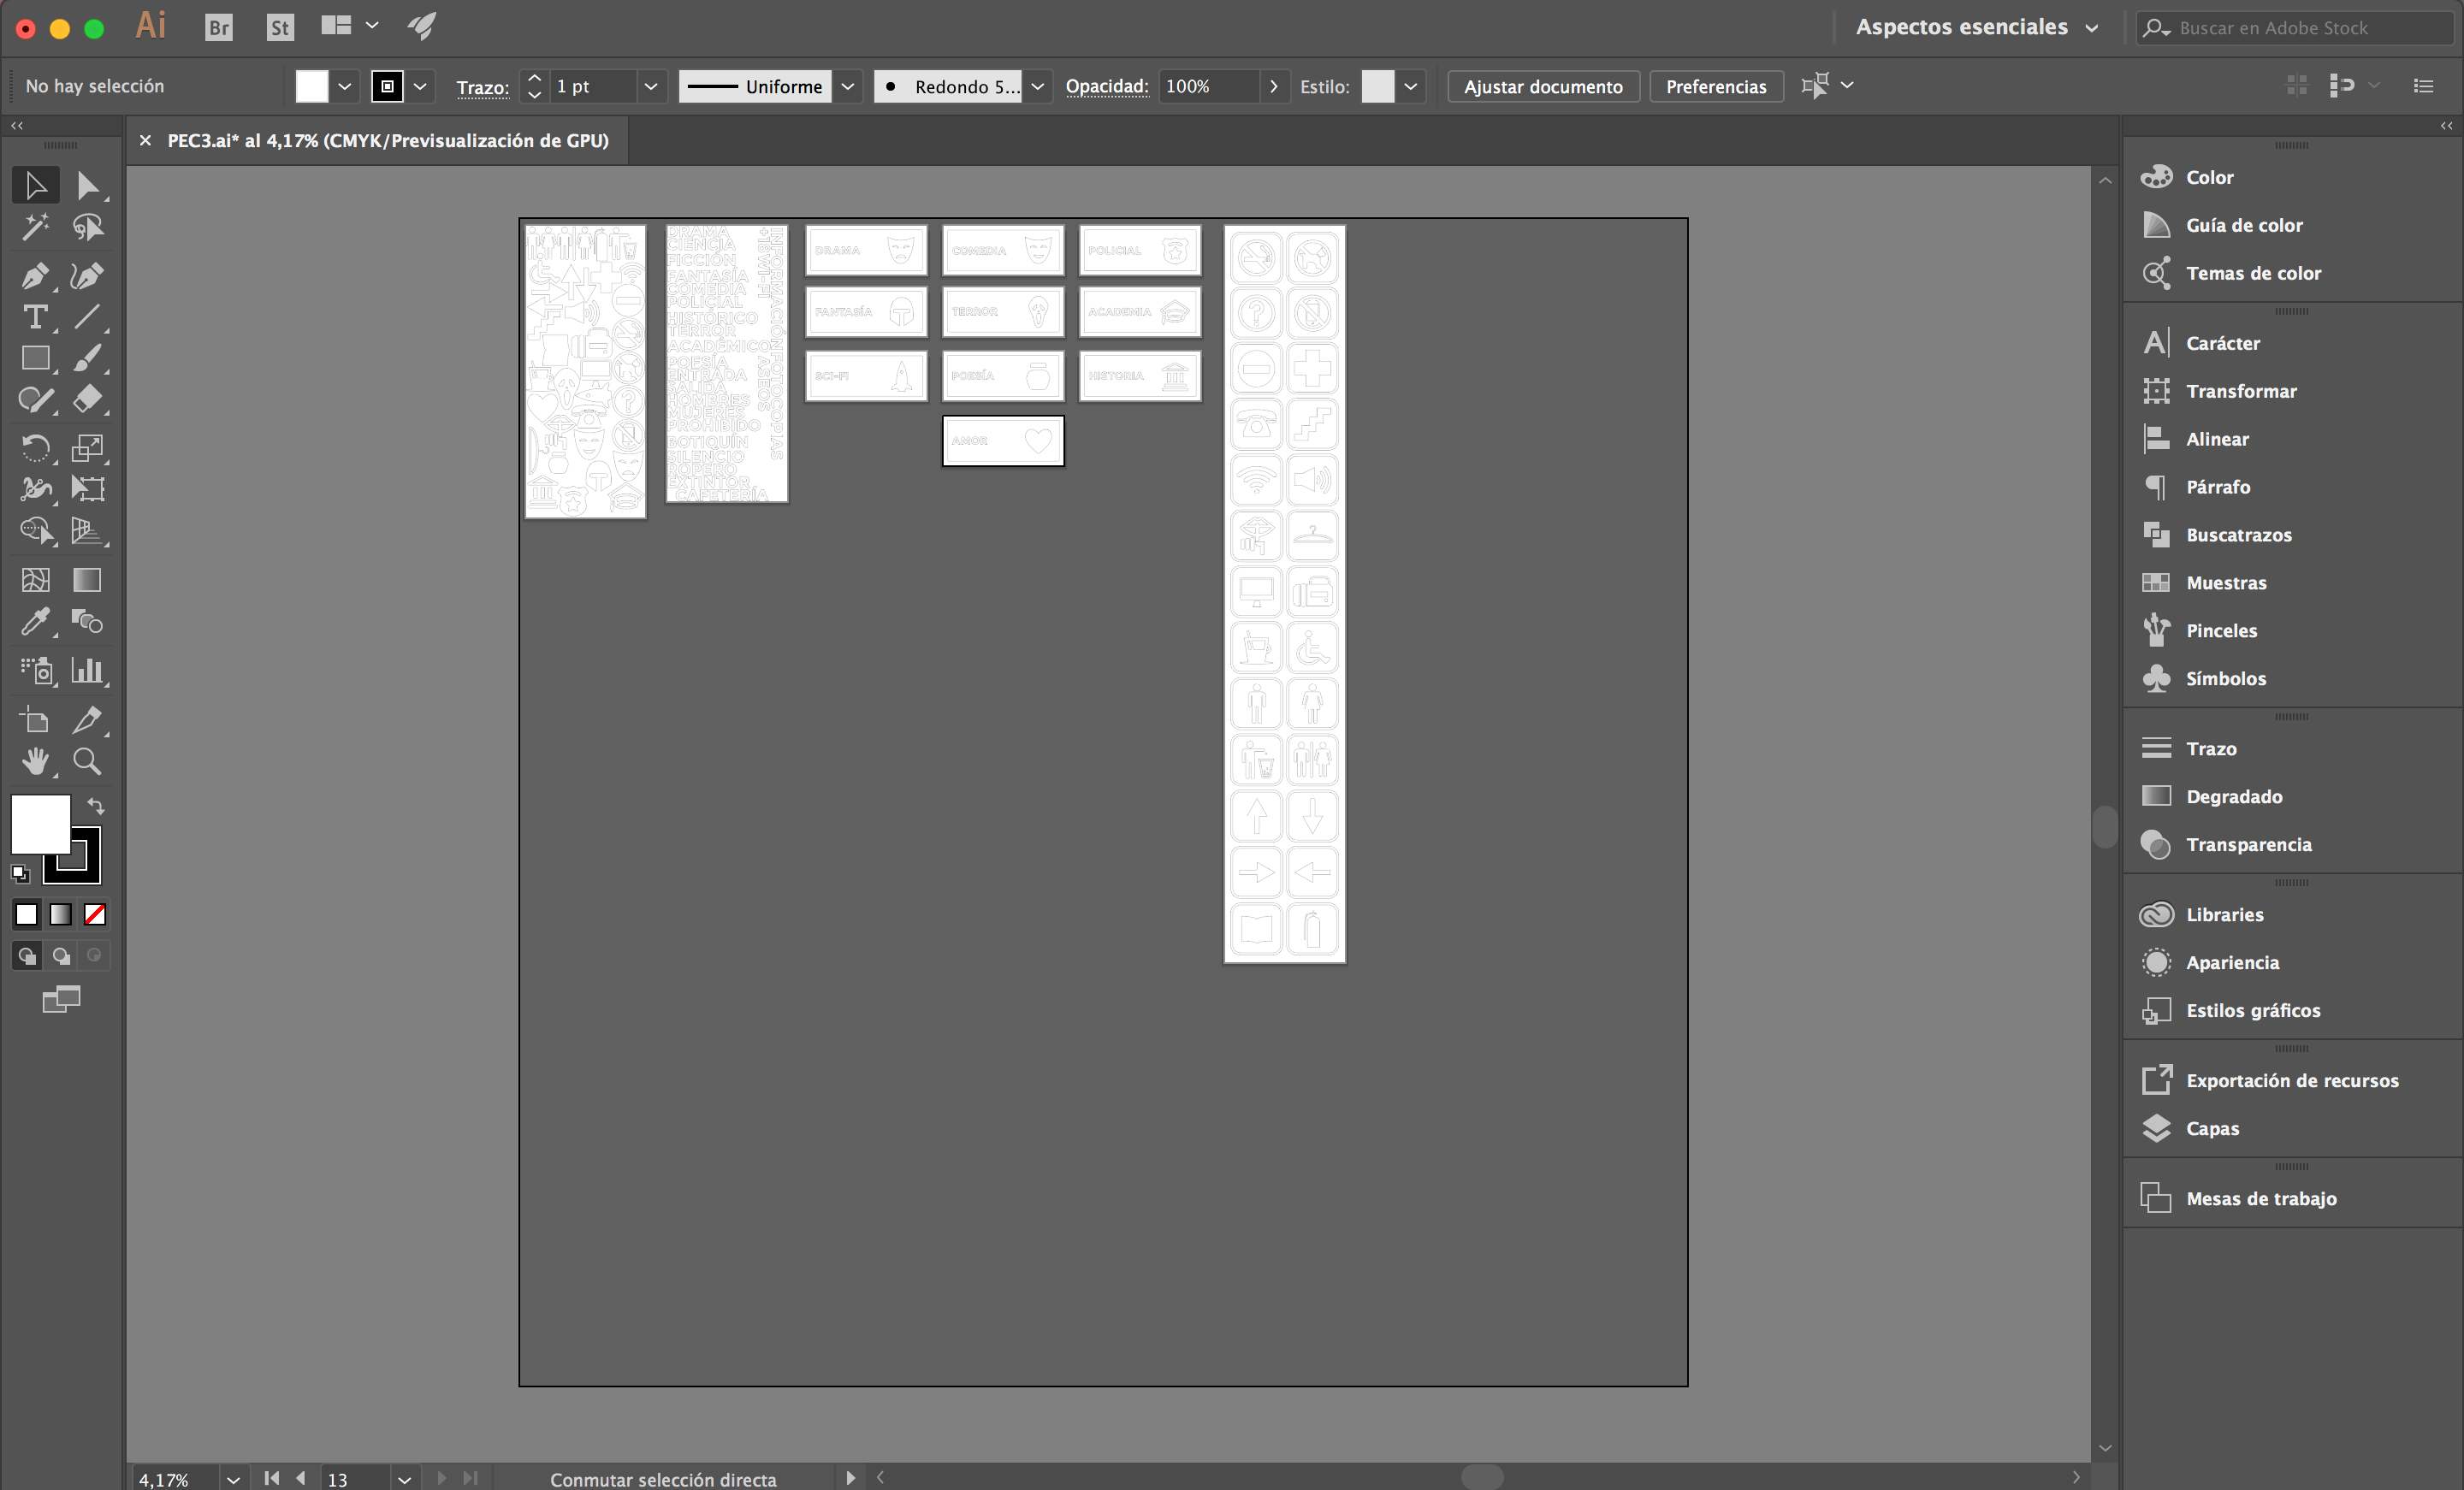Enable Draw Behind mode

pyautogui.click(x=61, y=956)
